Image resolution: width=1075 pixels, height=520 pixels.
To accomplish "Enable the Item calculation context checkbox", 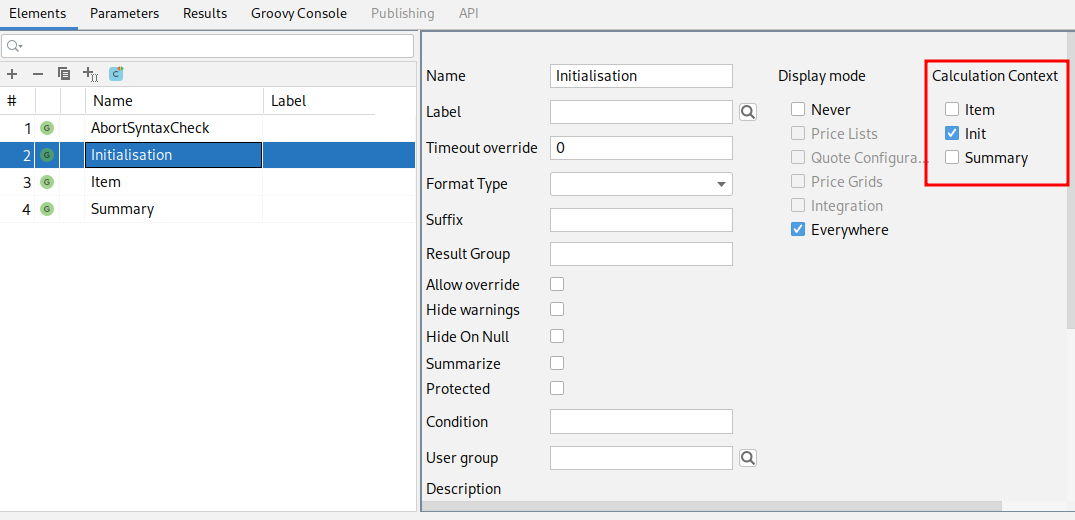I will tap(952, 110).
